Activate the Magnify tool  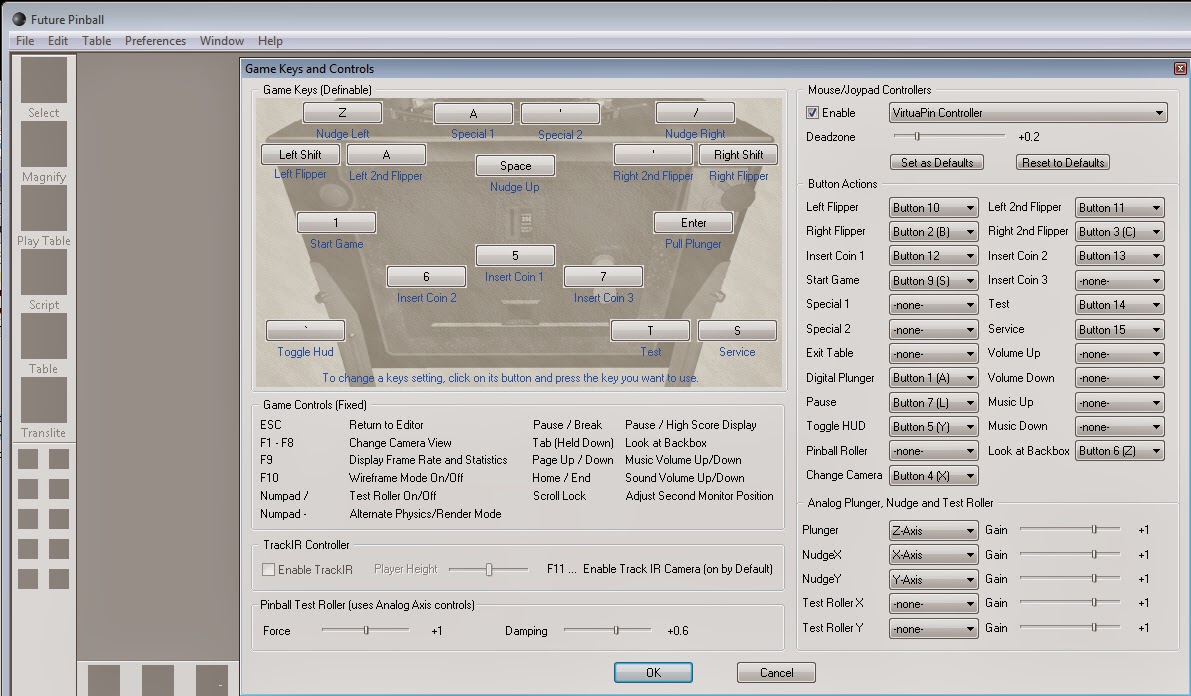tap(43, 145)
